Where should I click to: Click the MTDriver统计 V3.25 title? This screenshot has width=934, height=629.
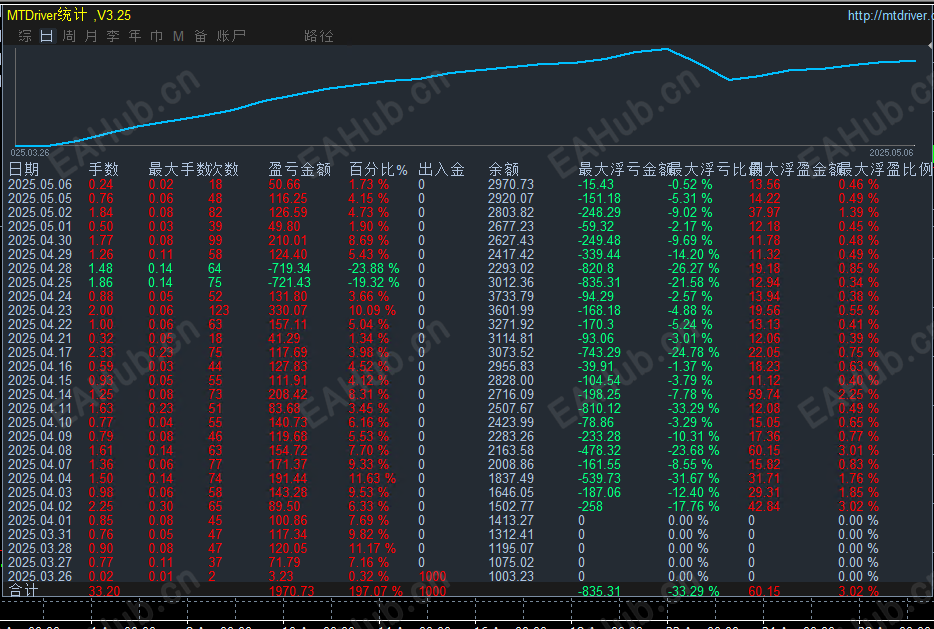click(69, 15)
